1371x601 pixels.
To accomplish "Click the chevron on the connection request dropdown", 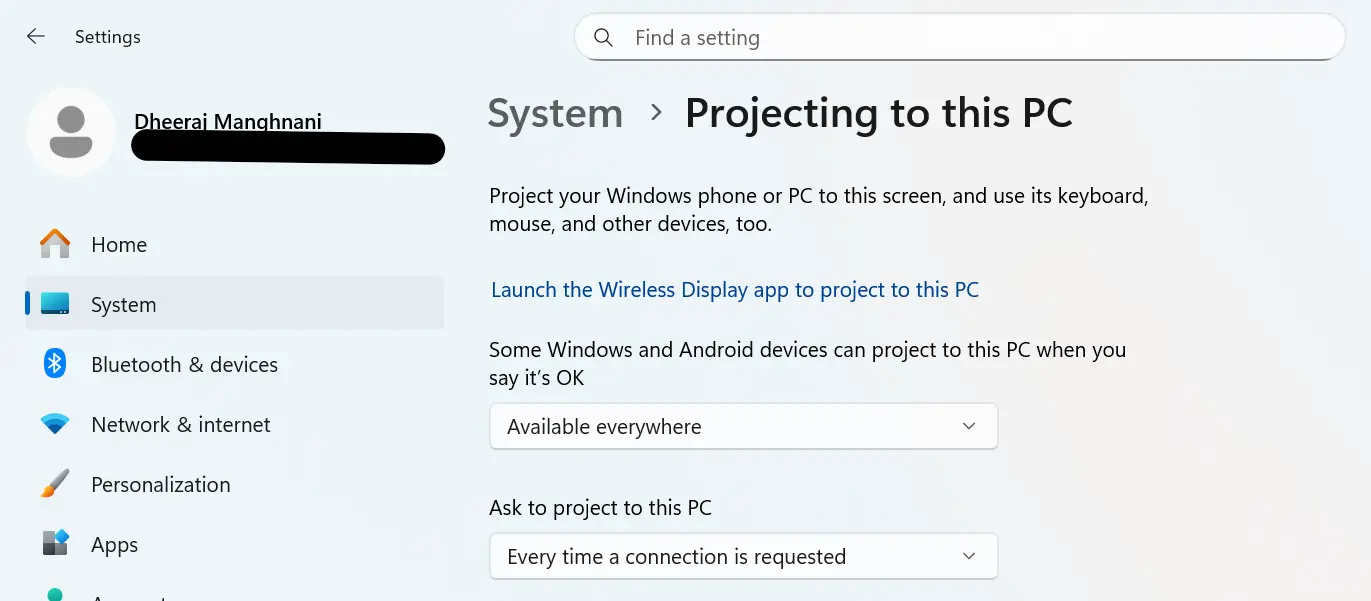I will click(x=967, y=556).
